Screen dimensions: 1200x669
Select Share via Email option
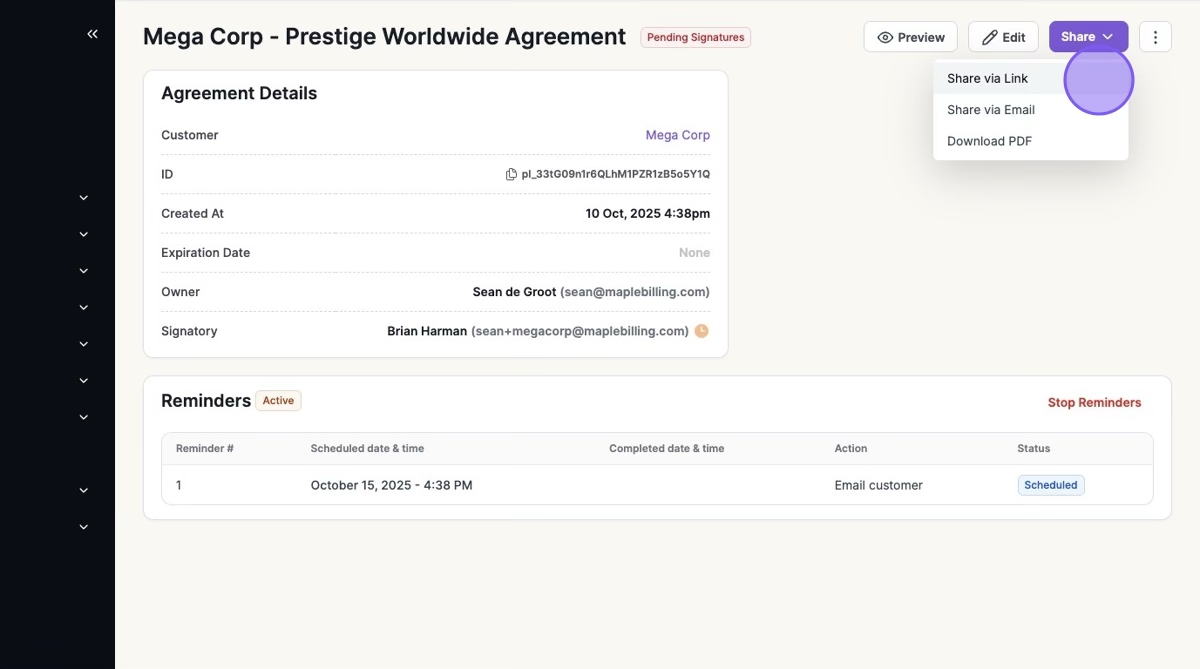[x=991, y=110]
